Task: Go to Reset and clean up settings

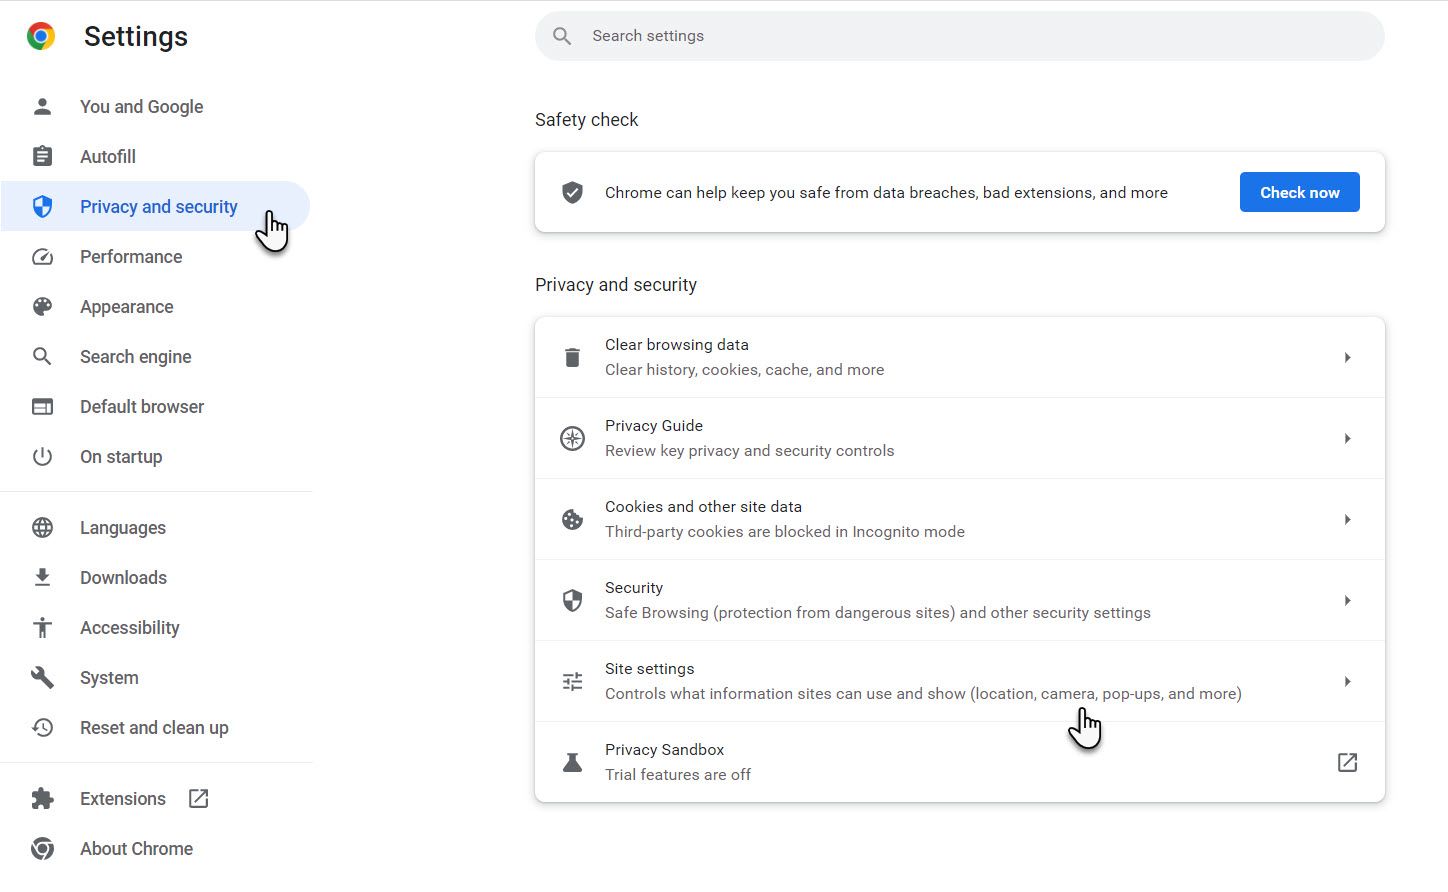Action: point(154,727)
